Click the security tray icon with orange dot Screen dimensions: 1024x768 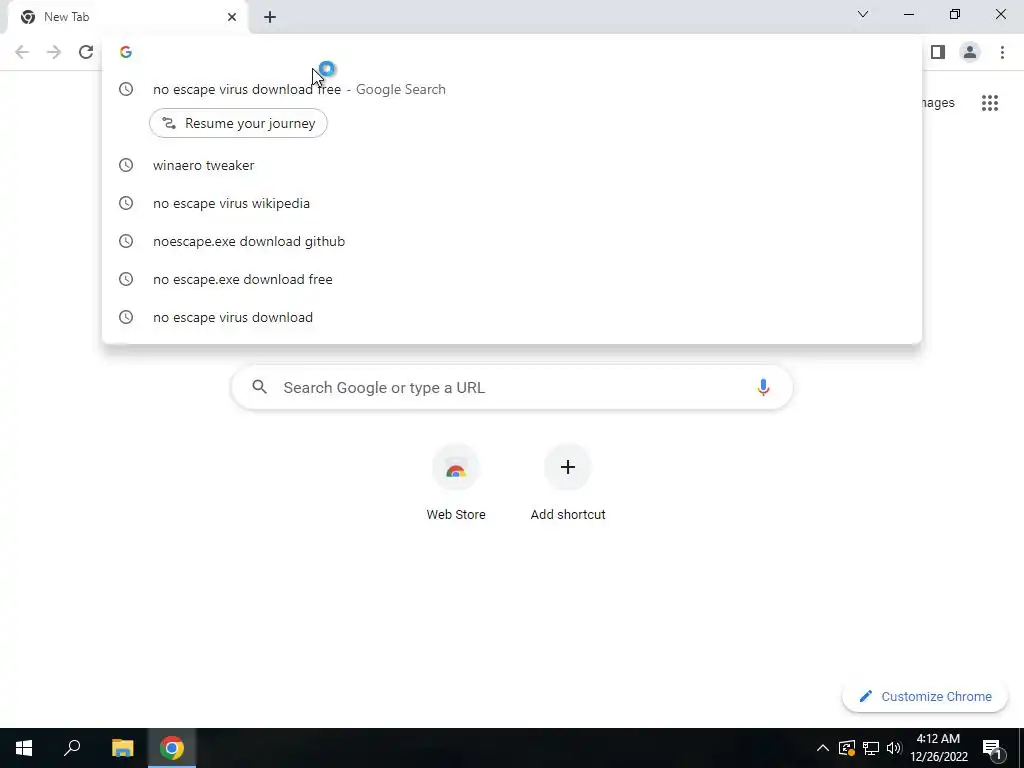point(847,748)
